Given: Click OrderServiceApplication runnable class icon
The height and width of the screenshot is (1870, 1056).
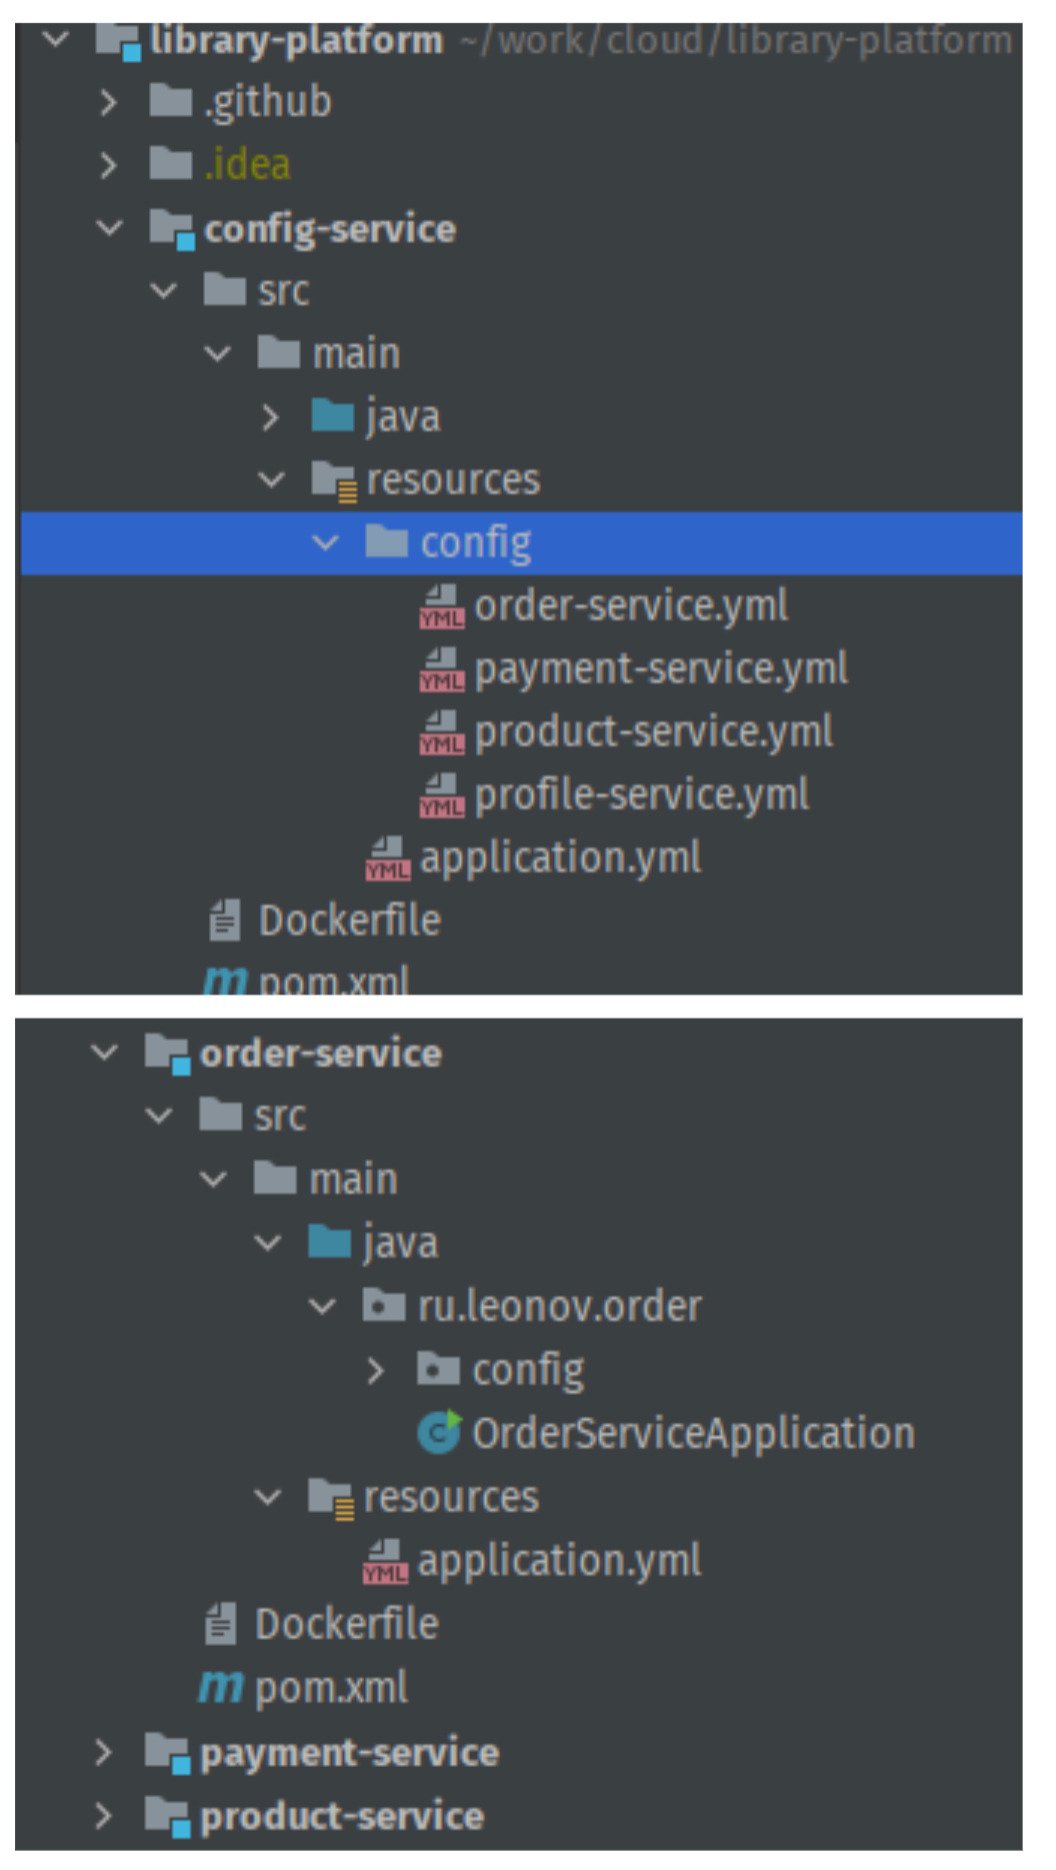Looking at the screenshot, I should point(440,1432).
